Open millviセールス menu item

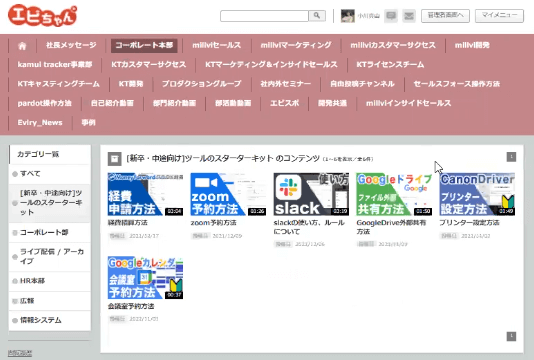[216, 45]
